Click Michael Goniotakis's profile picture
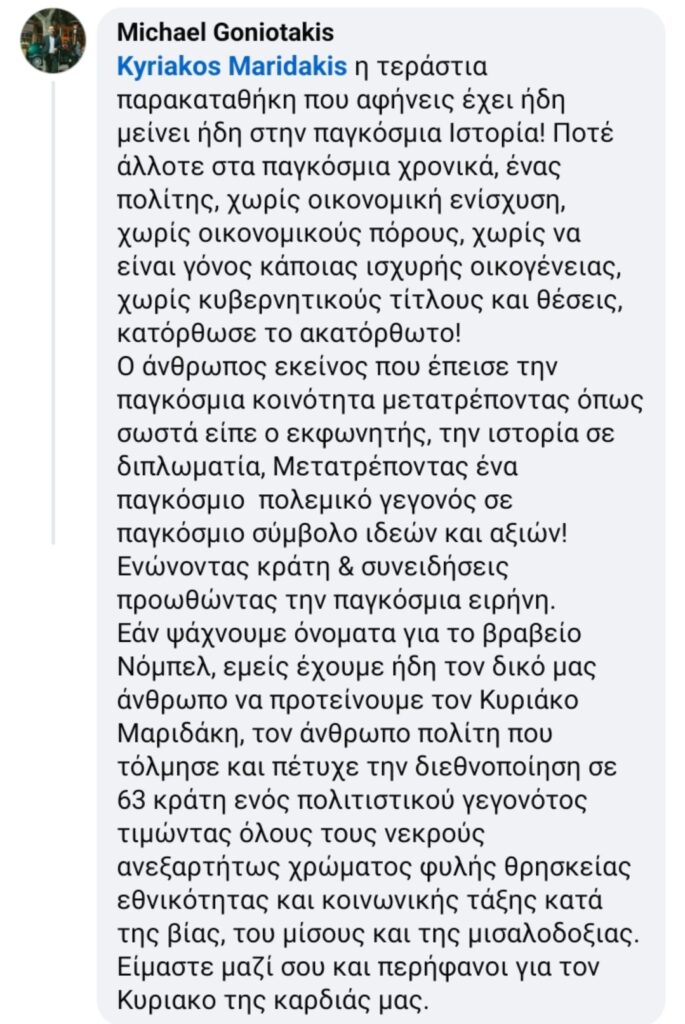Screen dimensions: 685x1024 coord(54,41)
